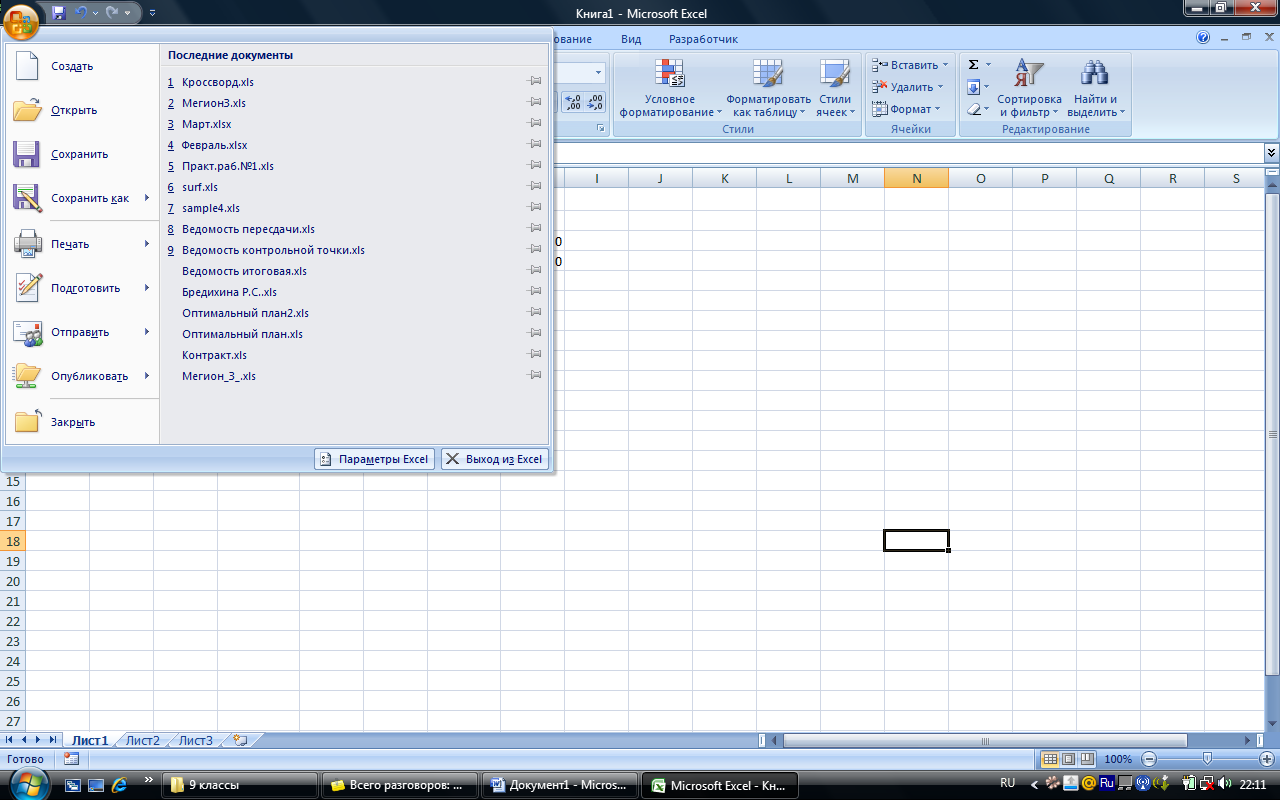Expand Печать submenu arrow
Viewport: 1280px width, 800px height.
pyautogui.click(x=147, y=244)
